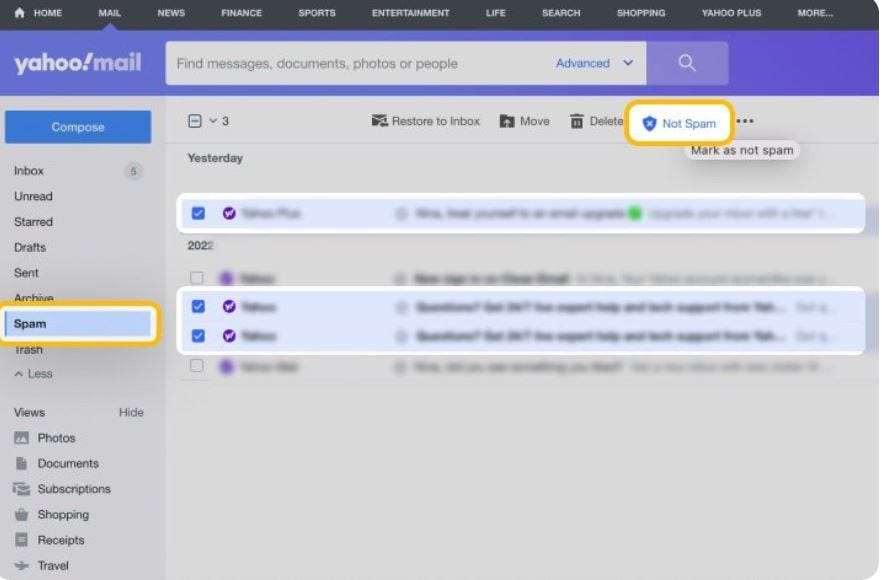Open the Entertainment section

[x=409, y=13]
